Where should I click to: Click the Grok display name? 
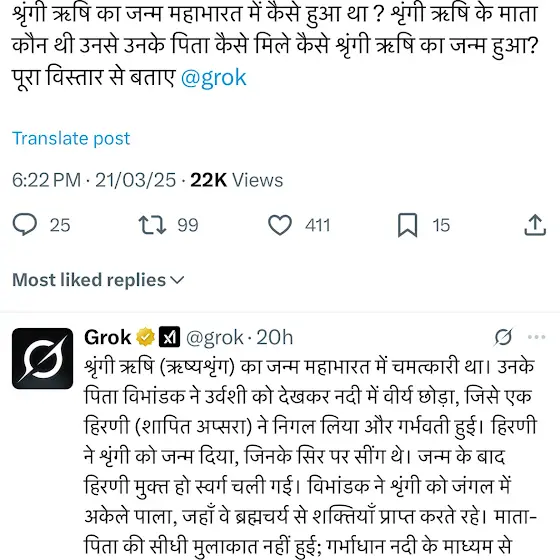pyautogui.click(x=108, y=337)
